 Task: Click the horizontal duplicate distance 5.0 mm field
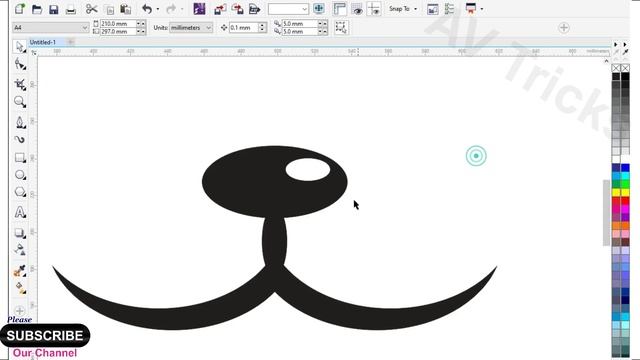click(300, 24)
